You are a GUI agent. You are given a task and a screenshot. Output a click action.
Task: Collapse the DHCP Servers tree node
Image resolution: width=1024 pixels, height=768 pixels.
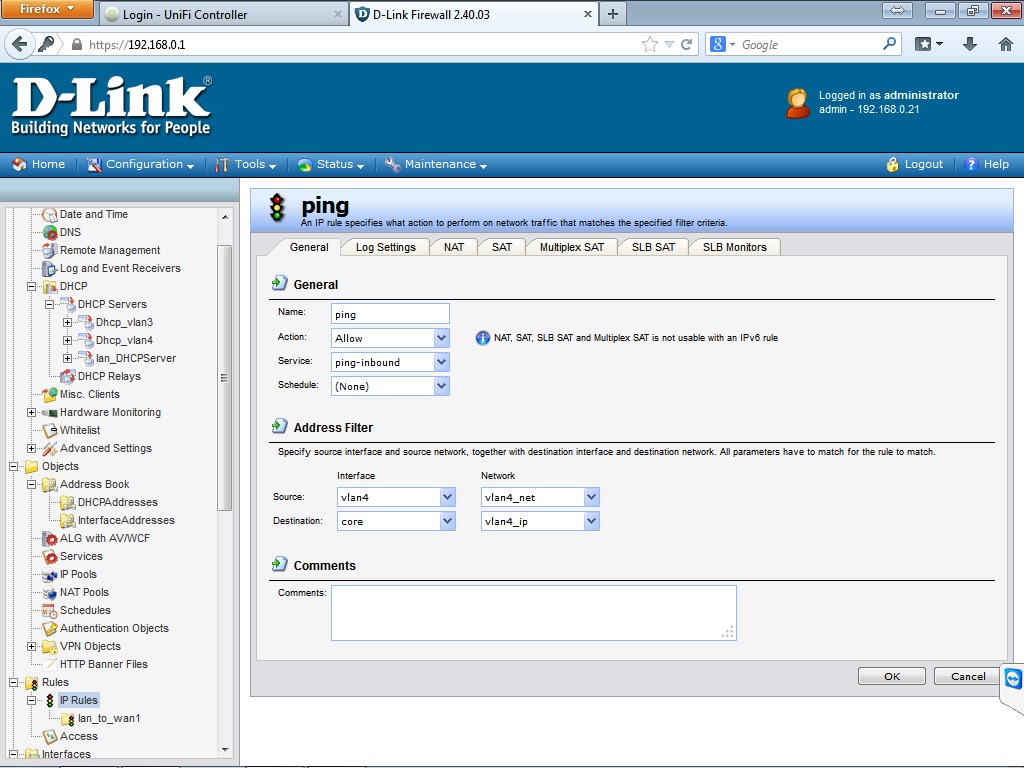tap(50, 304)
